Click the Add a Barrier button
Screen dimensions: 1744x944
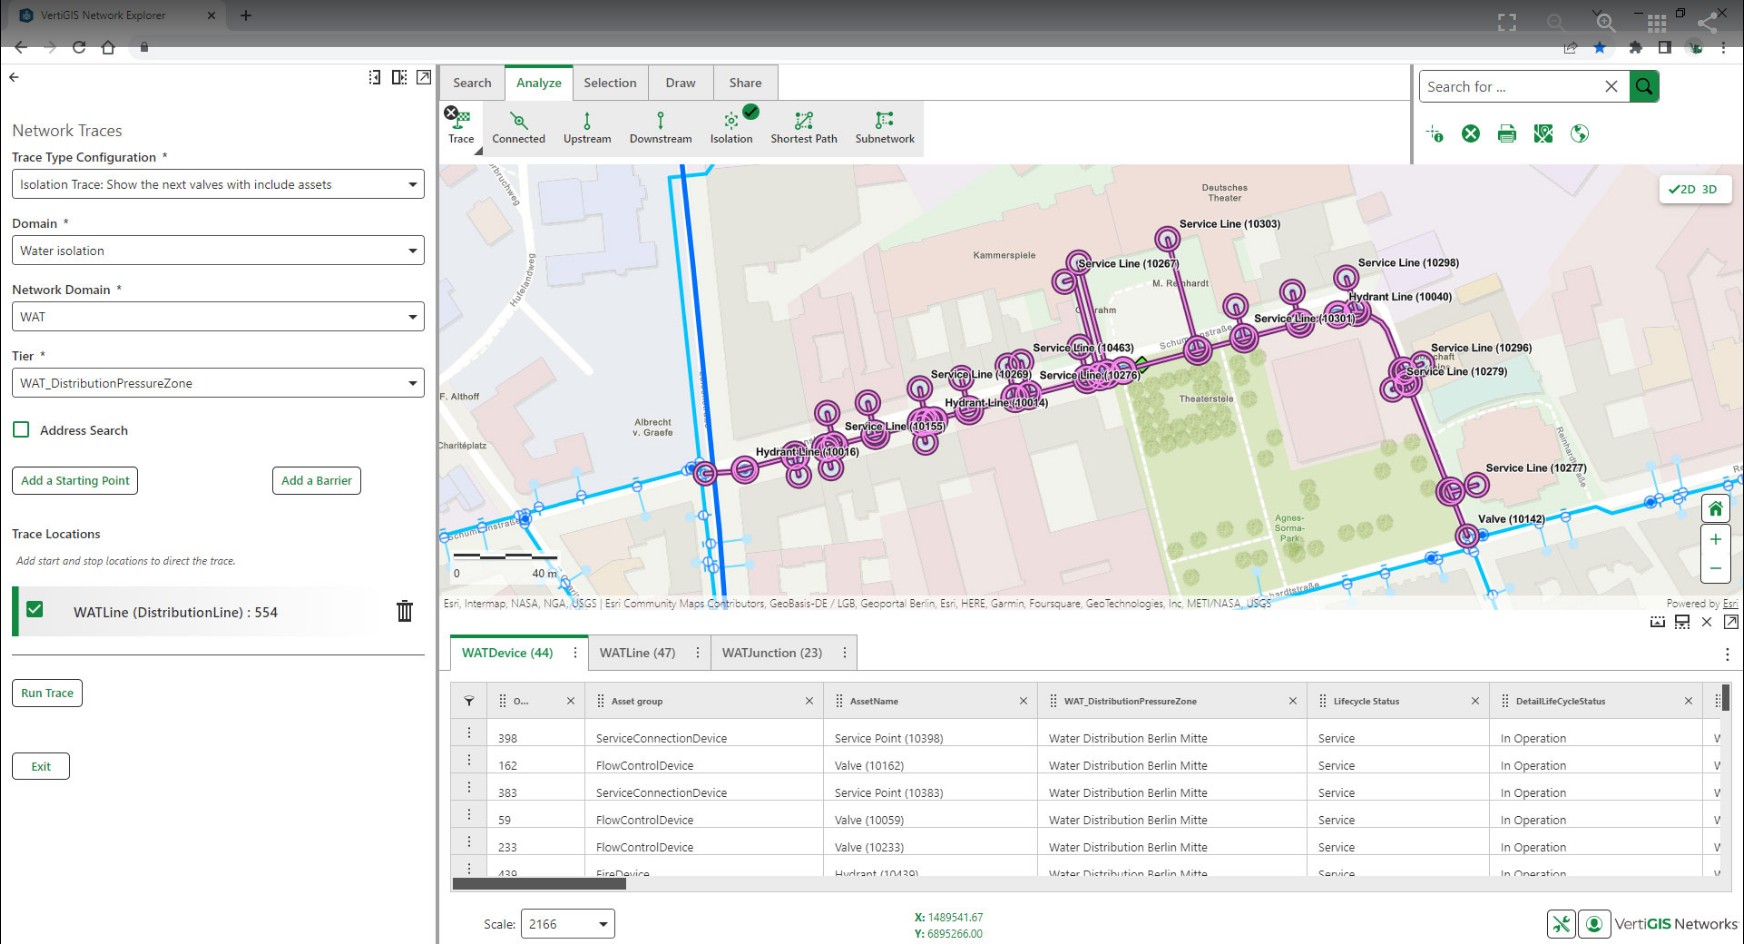[x=316, y=481]
